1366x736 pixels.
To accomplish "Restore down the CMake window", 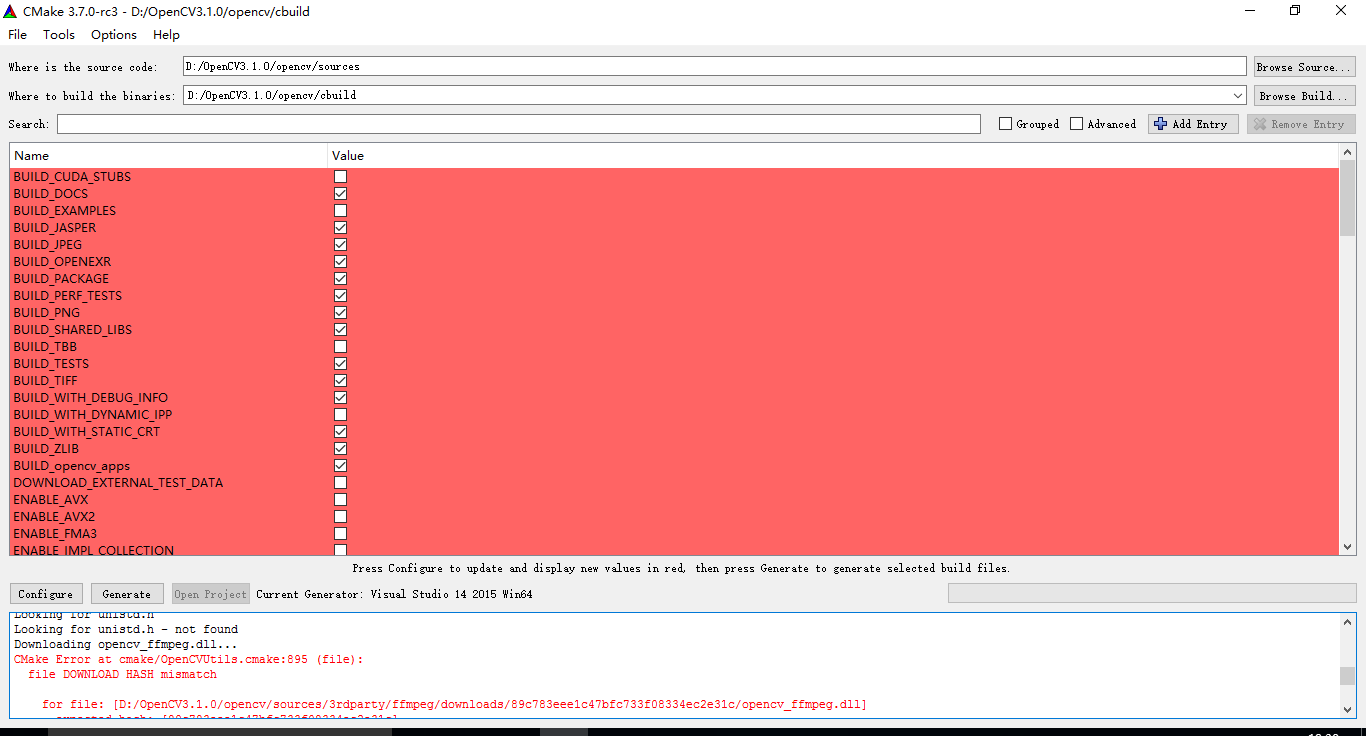I will coord(1295,11).
